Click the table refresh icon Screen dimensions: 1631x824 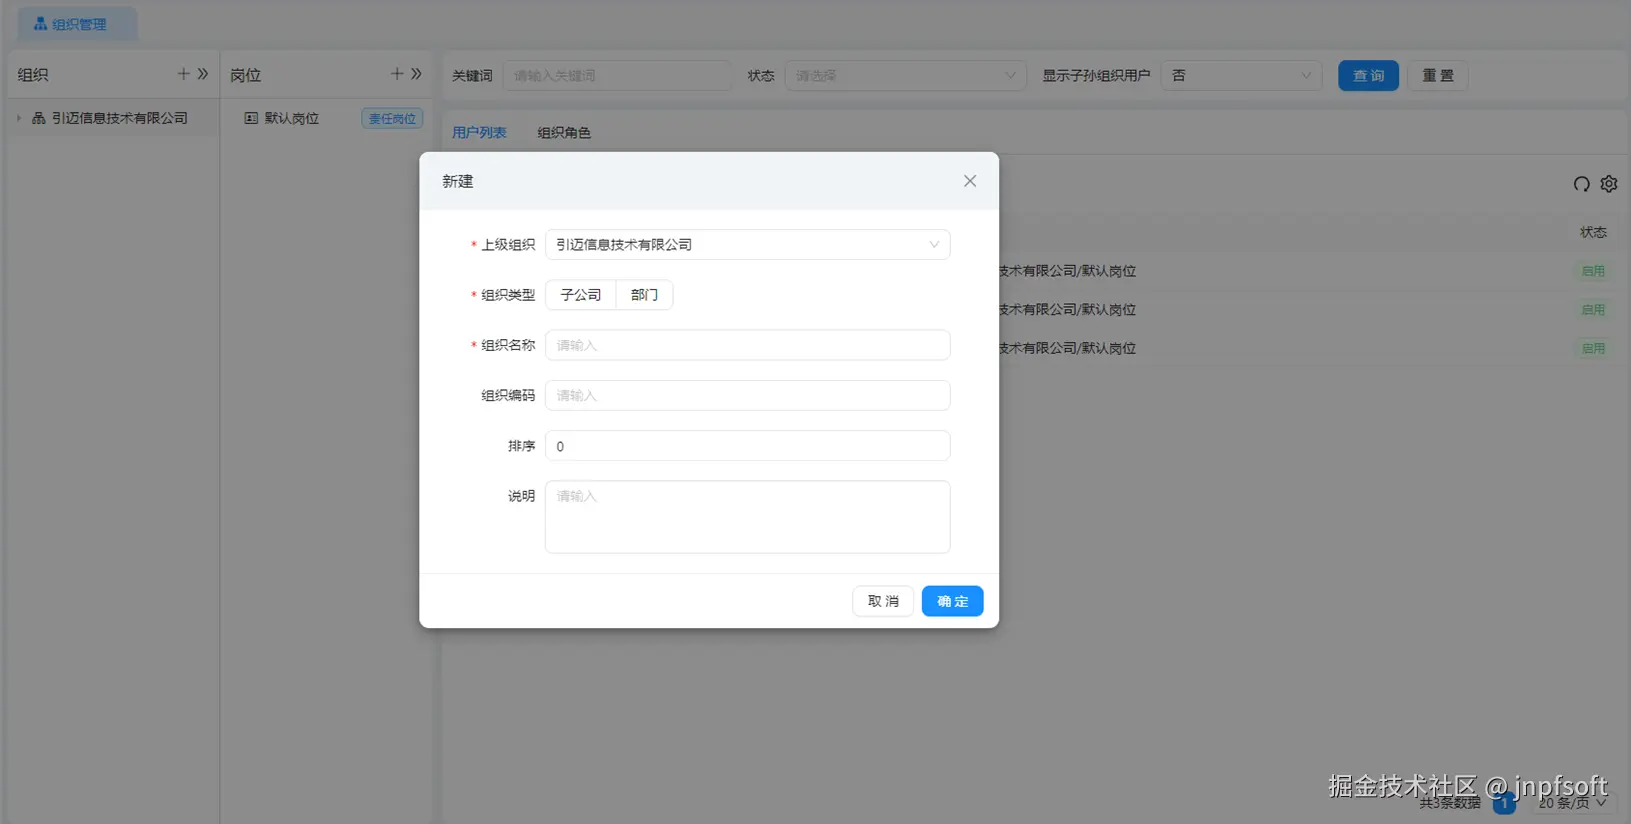[x=1581, y=184]
